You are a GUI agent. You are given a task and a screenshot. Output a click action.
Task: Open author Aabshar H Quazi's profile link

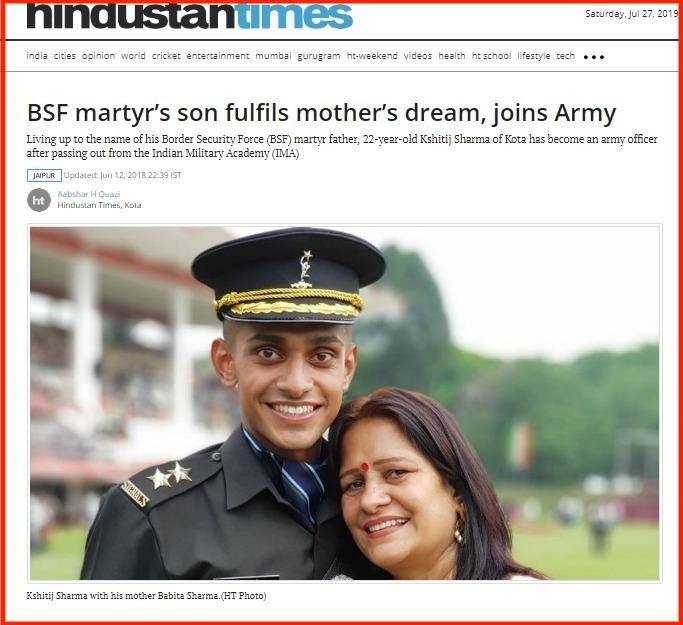point(88,194)
